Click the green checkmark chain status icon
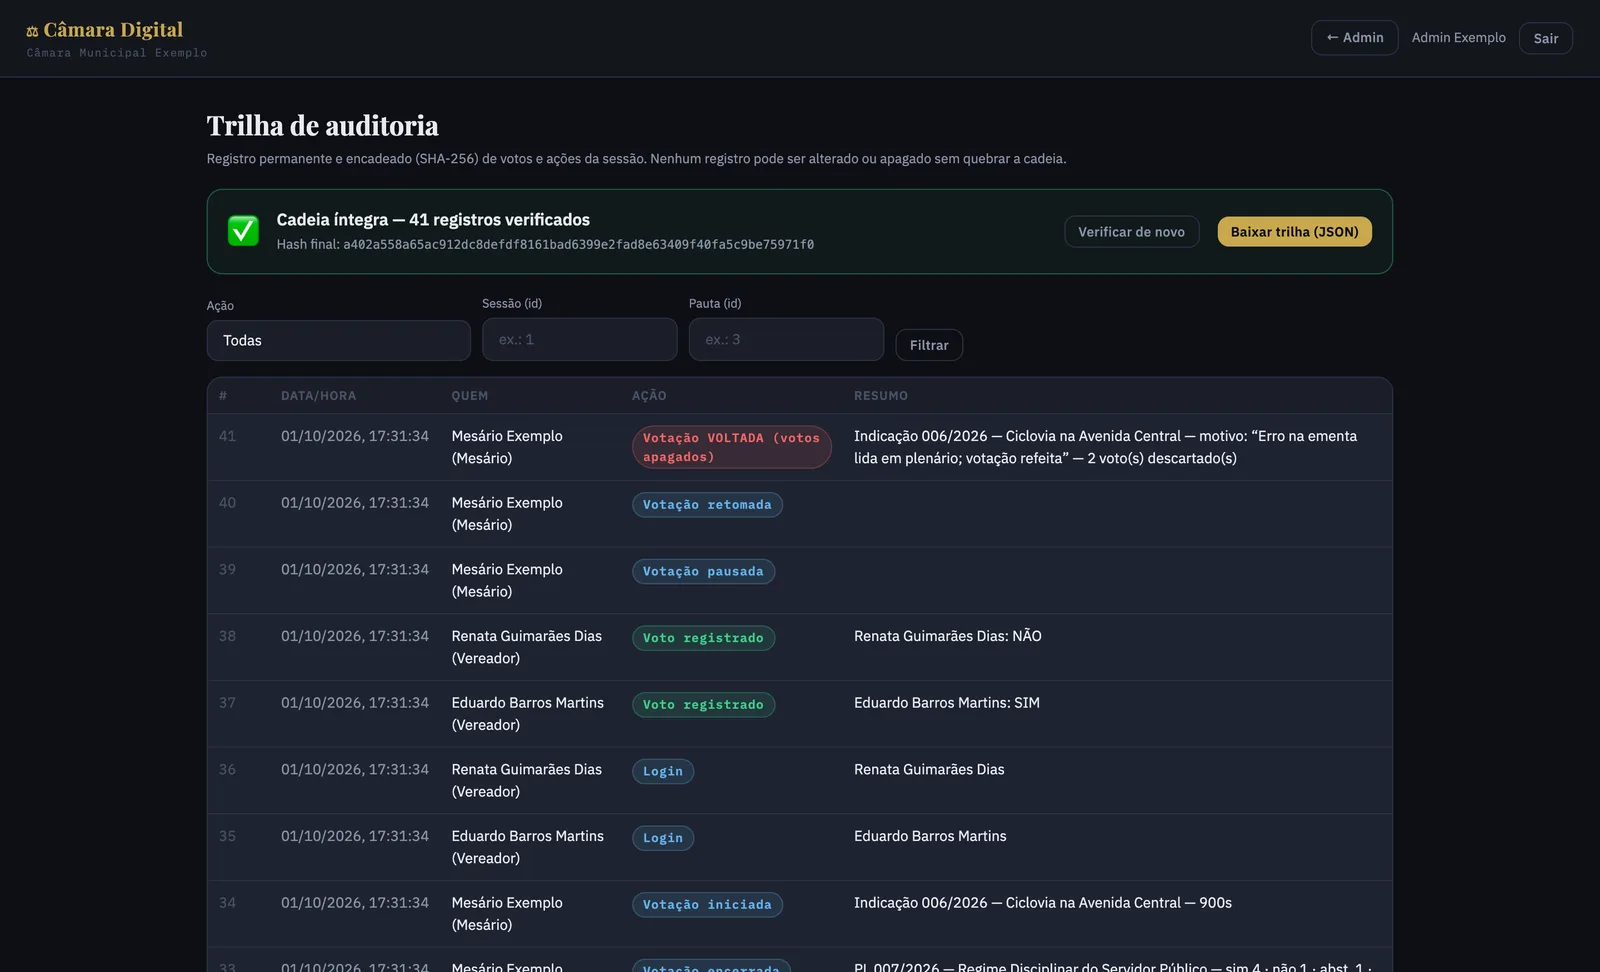1600x972 pixels. pyautogui.click(x=243, y=231)
